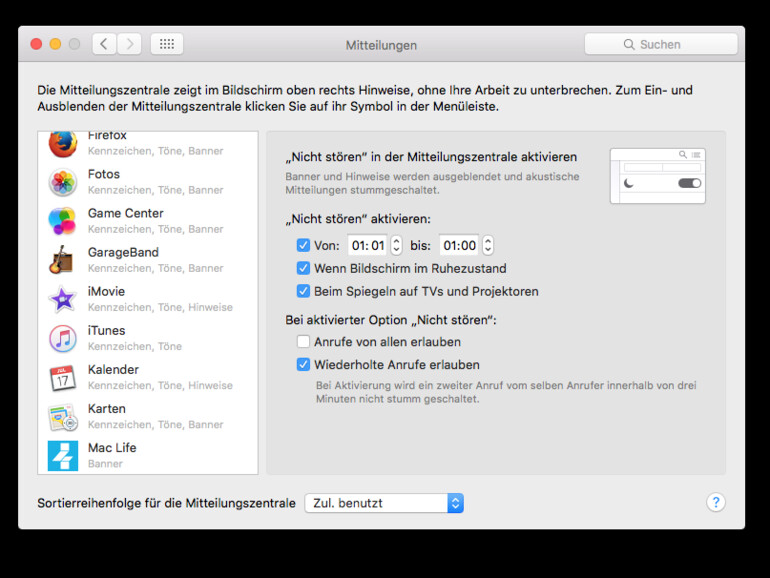770x578 pixels.
Task: Select the Game Center row label
Action: coord(126,213)
